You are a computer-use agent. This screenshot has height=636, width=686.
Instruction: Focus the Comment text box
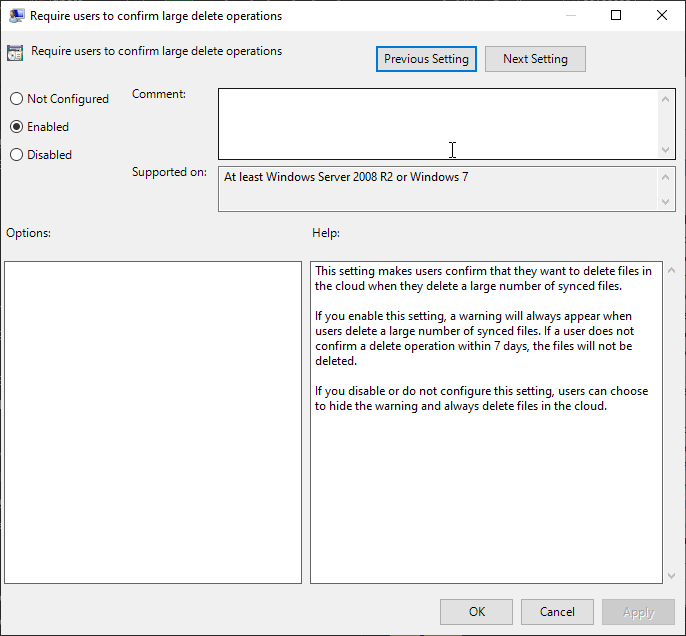click(438, 123)
